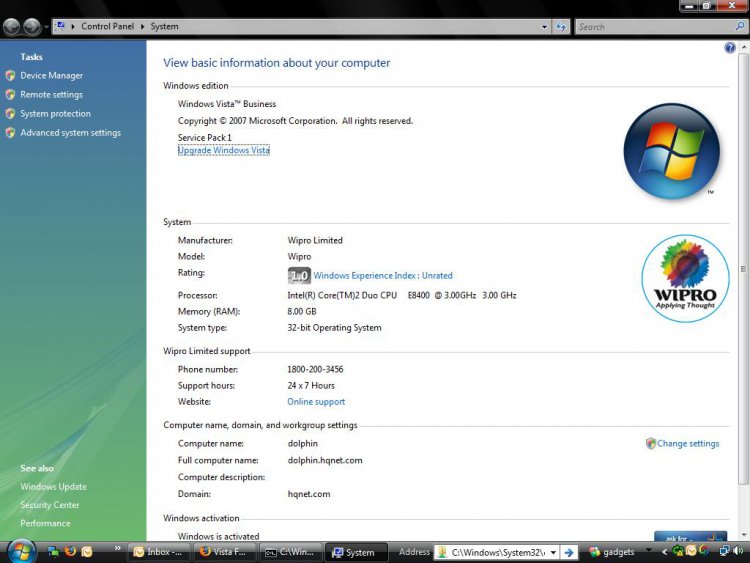This screenshot has width=750, height=563.
Task: Click the search magnifier icon
Action: [x=740, y=26]
